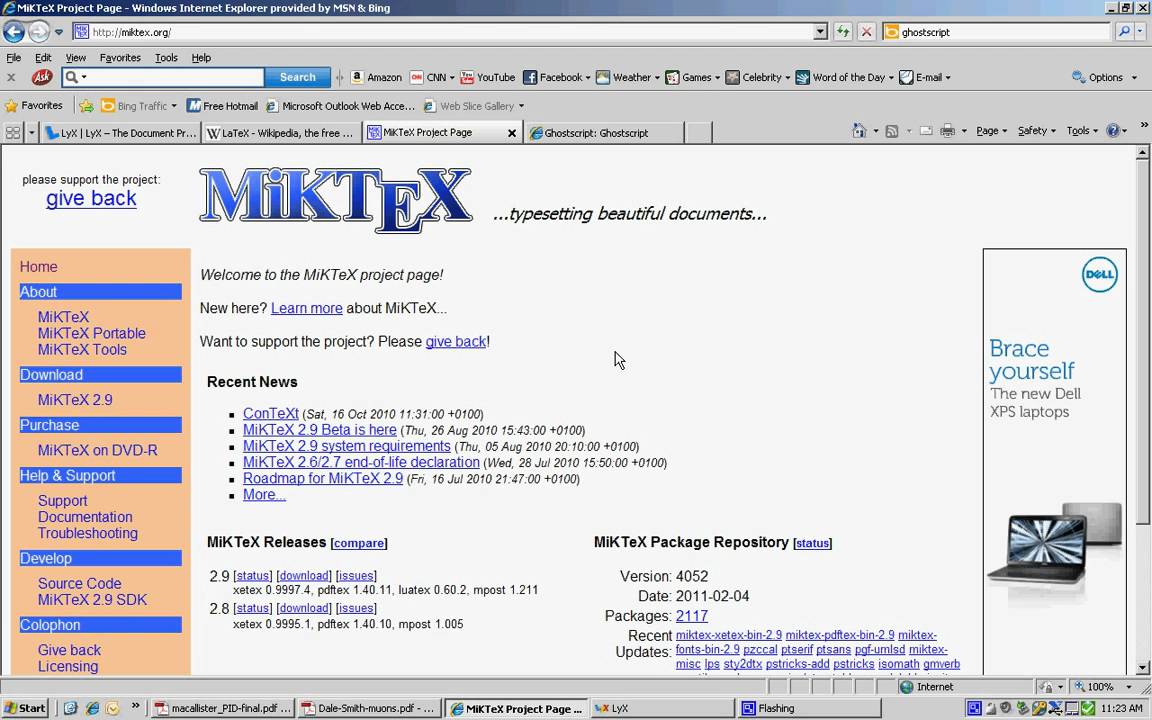The width and height of the screenshot is (1152, 720).
Task: Open the Edit menu
Action: [x=43, y=57]
